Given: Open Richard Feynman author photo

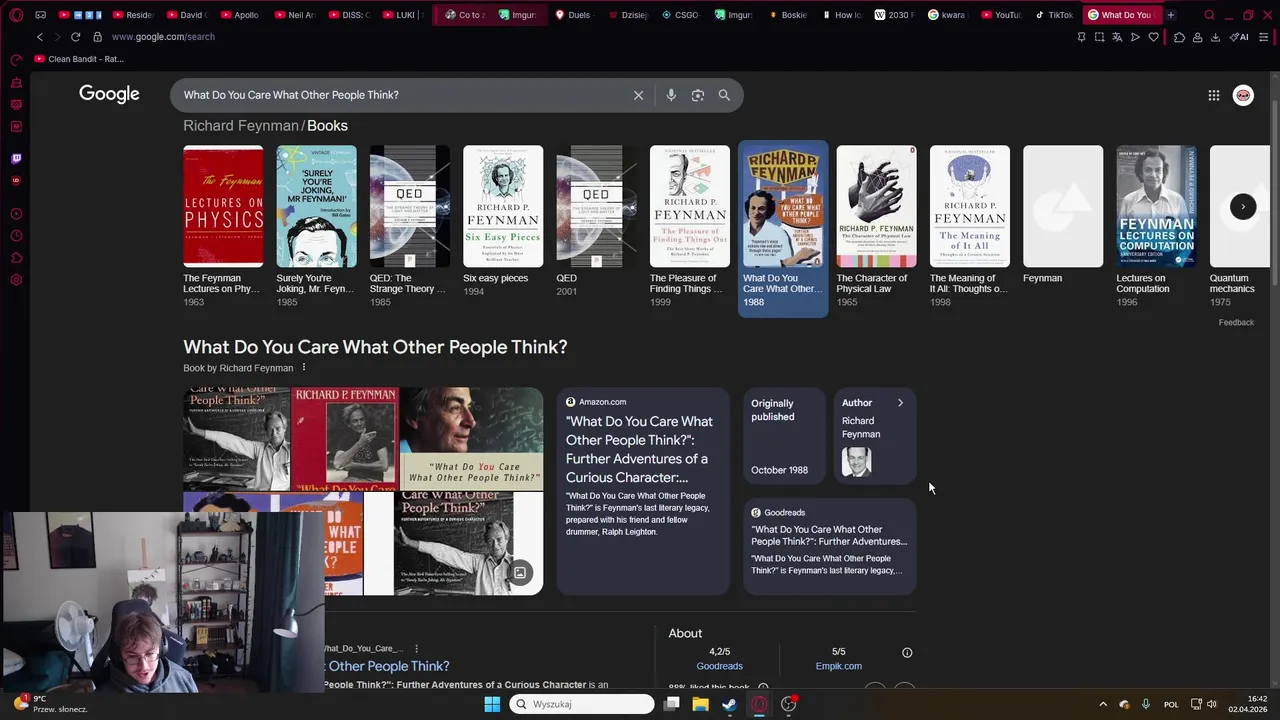Looking at the screenshot, I should (856, 461).
